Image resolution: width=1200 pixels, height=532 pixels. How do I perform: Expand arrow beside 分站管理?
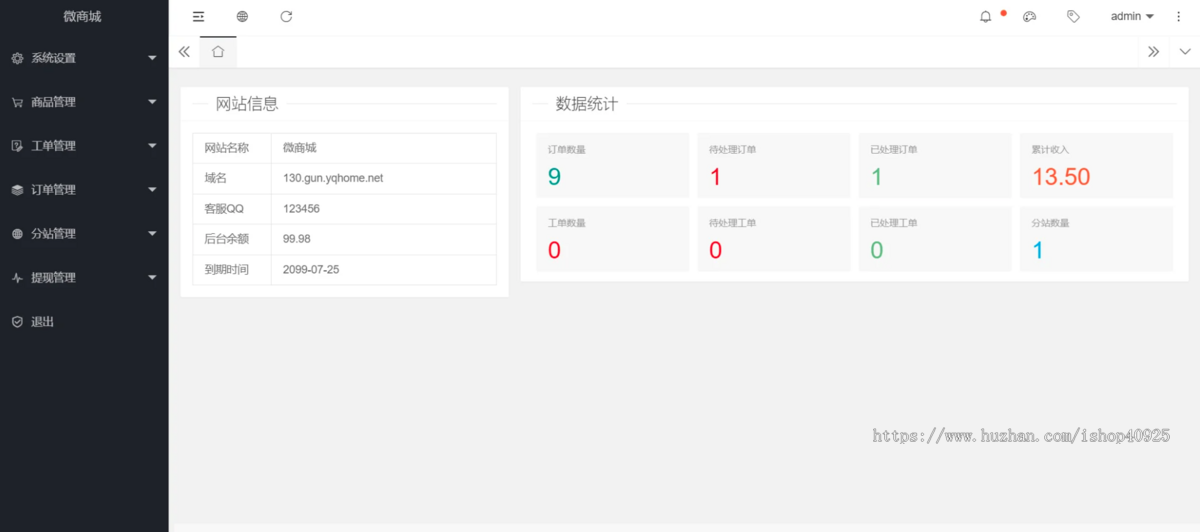pyautogui.click(x=152, y=234)
